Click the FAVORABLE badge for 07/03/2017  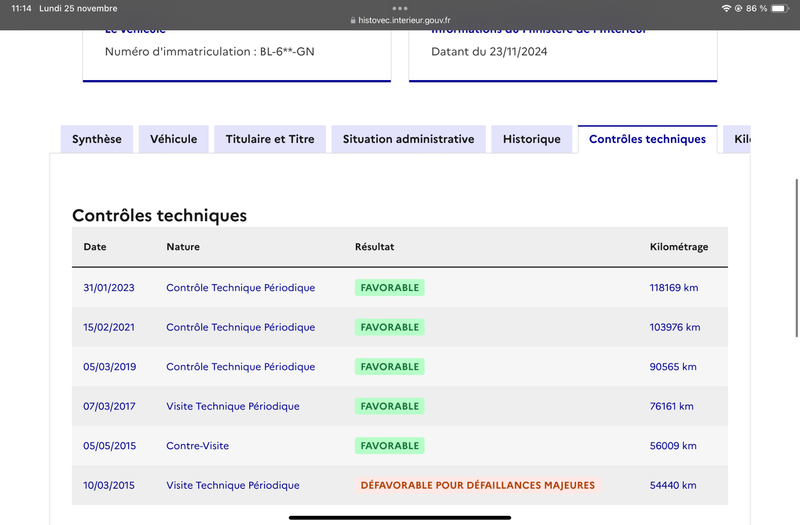point(389,406)
